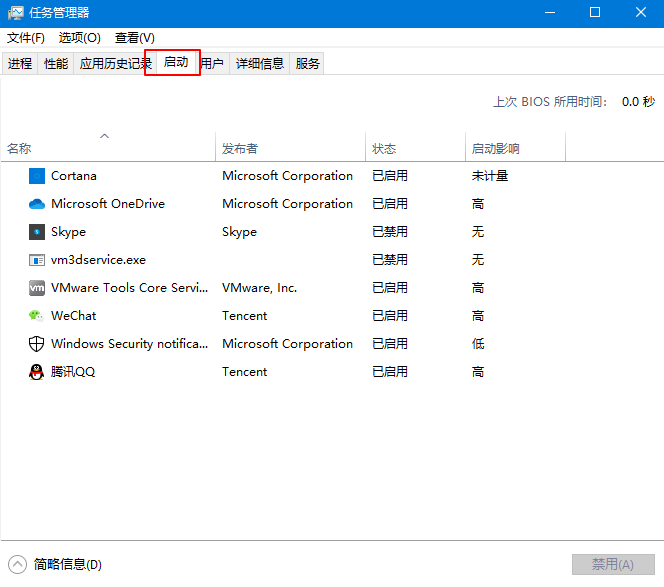Image resolution: width=664 pixels, height=587 pixels.
Task: Click the 腾讯QQ penguin icon
Action: point(36,372)
